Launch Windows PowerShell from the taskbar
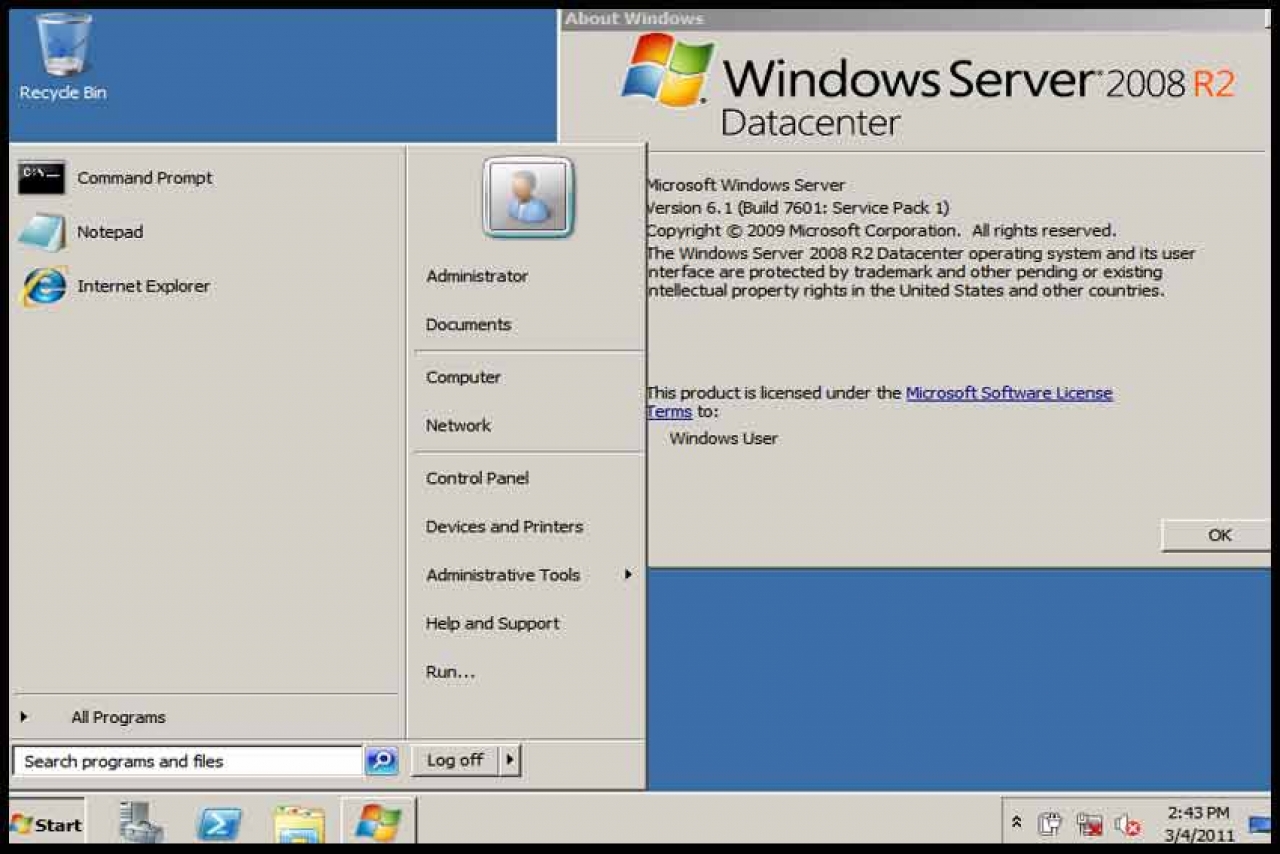Screen dimensions: 1280x854 (x=219, y=825)
